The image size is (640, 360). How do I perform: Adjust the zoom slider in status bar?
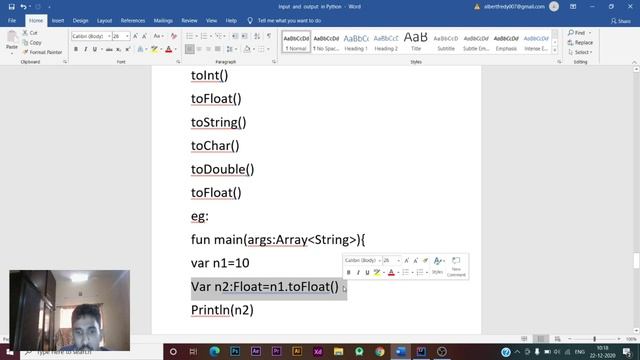594,339
